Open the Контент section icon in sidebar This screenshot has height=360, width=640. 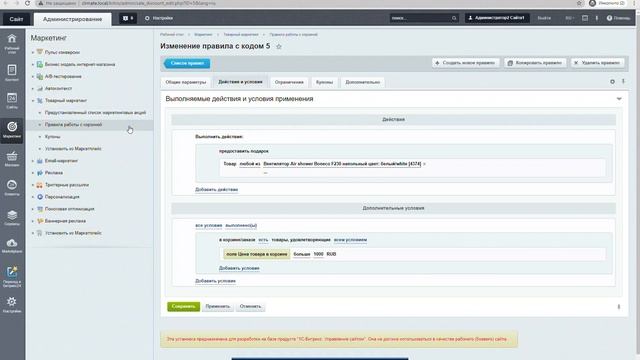[x=12, y=70]
